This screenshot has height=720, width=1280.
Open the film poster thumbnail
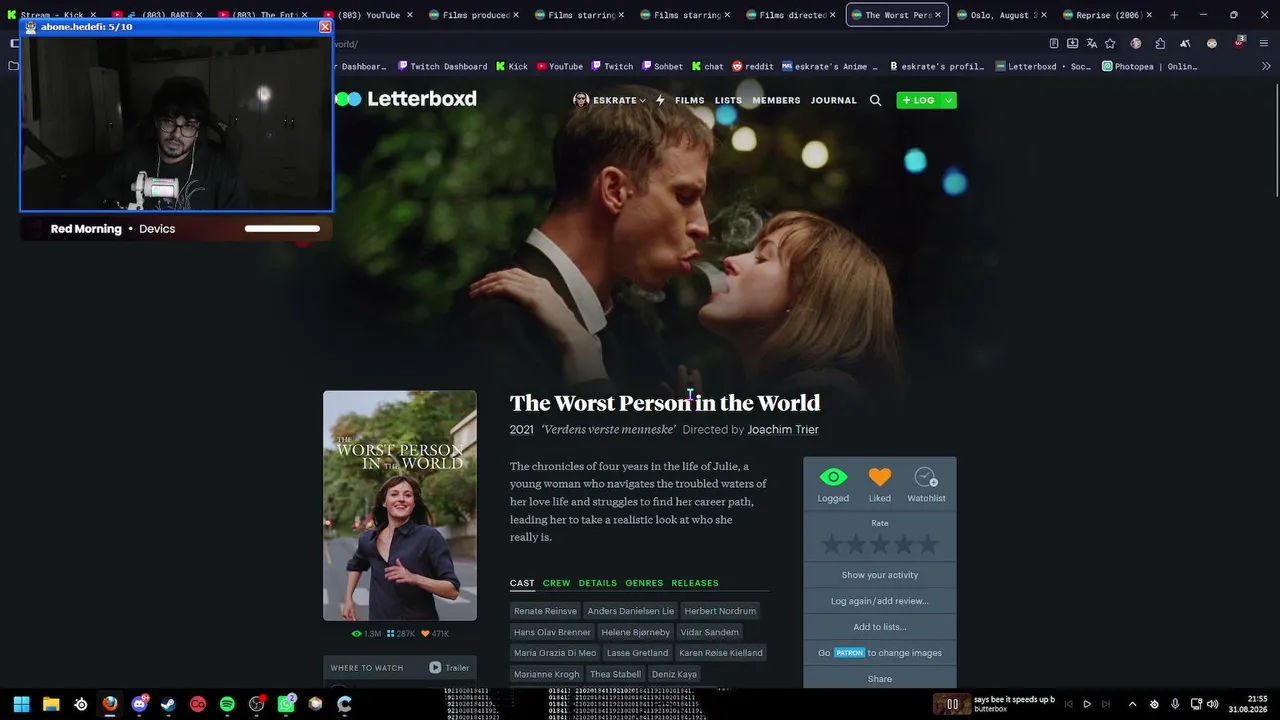tap(400, 505)
